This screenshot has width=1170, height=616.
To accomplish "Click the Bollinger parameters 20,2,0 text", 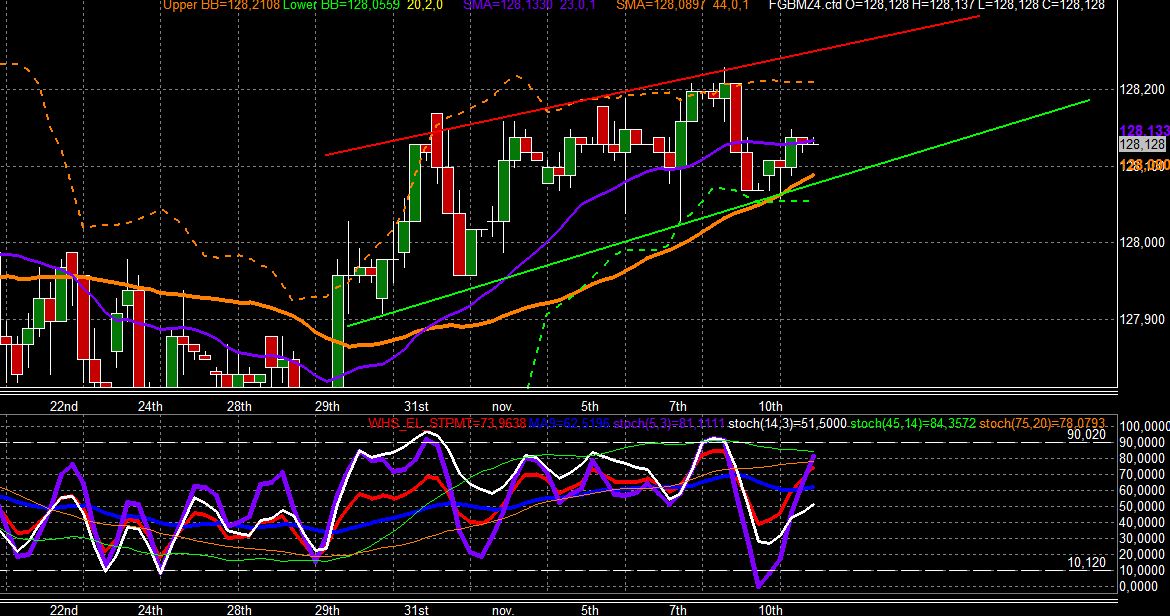I will (424, 5).
